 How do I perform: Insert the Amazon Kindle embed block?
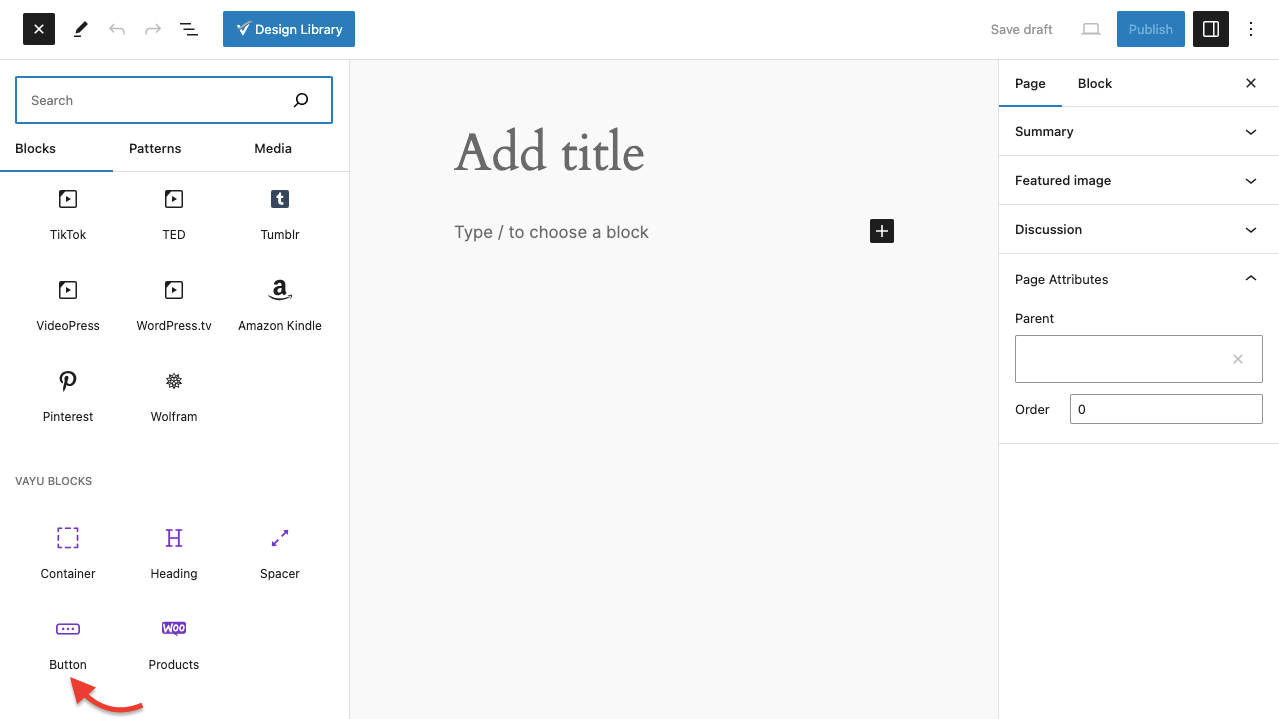click(x=280, y=303)
